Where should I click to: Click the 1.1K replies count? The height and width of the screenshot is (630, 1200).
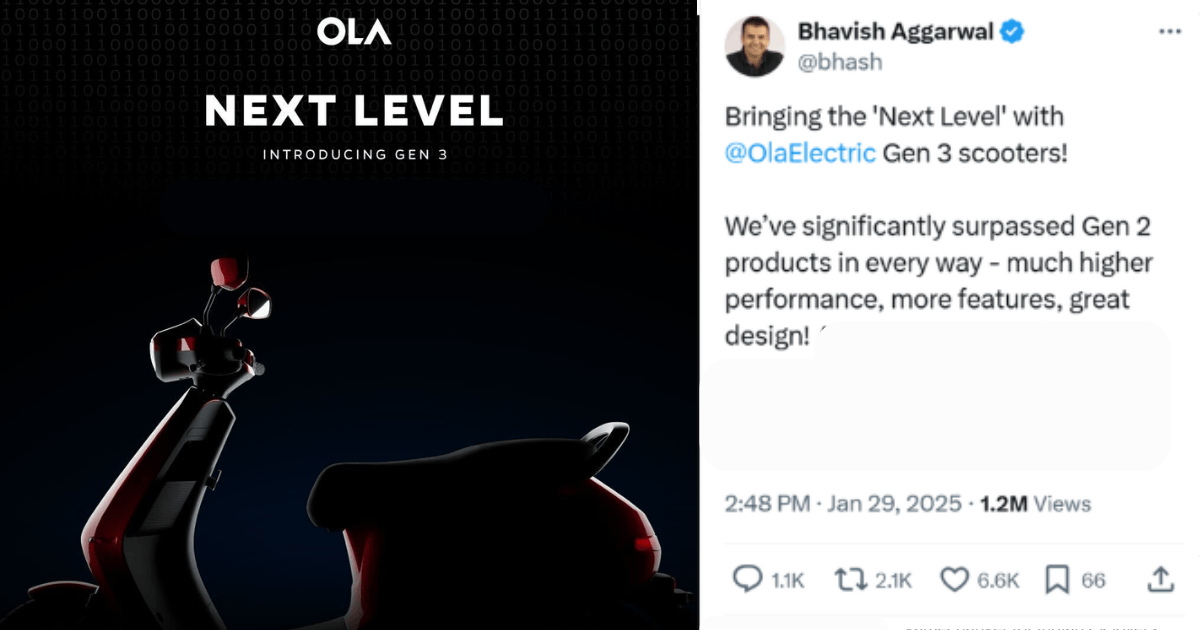tap(788, 579)
